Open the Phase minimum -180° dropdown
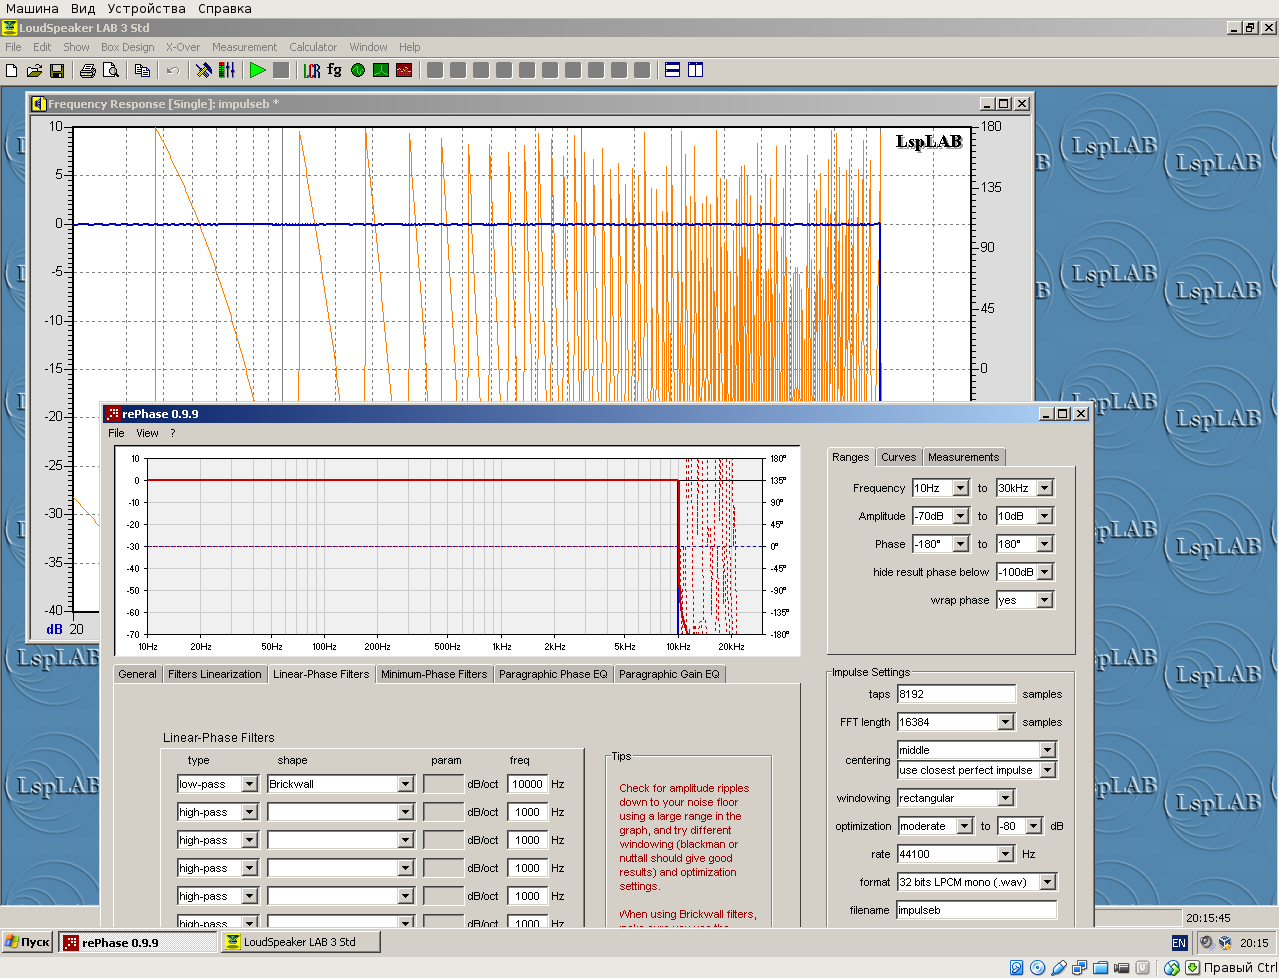Image resolution: width=1279 pixels, height=978 pixels. coord(960,544)
